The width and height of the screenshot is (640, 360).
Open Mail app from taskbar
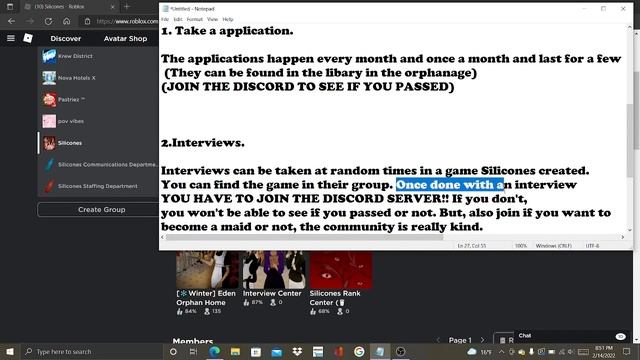click(277, 351)
